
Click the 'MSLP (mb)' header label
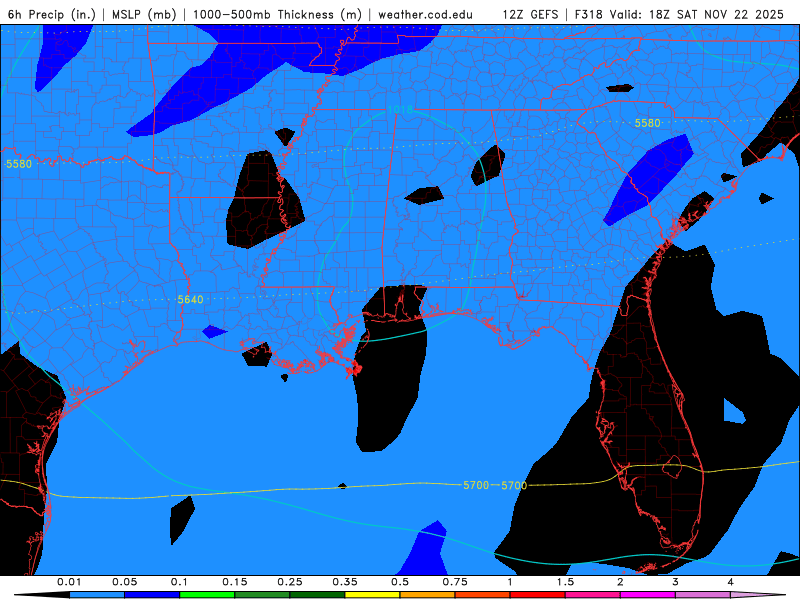(x=144, y=14)
